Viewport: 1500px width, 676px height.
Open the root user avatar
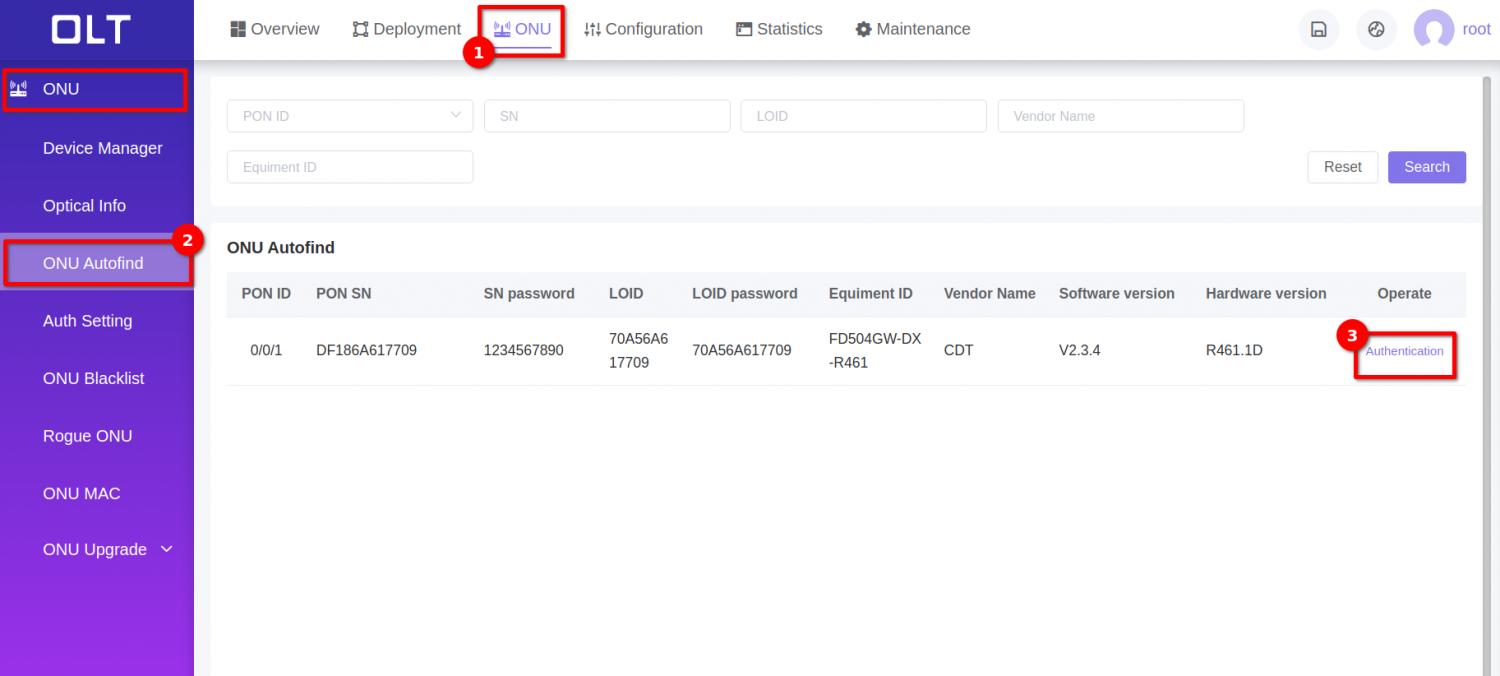coord(1433,30)
